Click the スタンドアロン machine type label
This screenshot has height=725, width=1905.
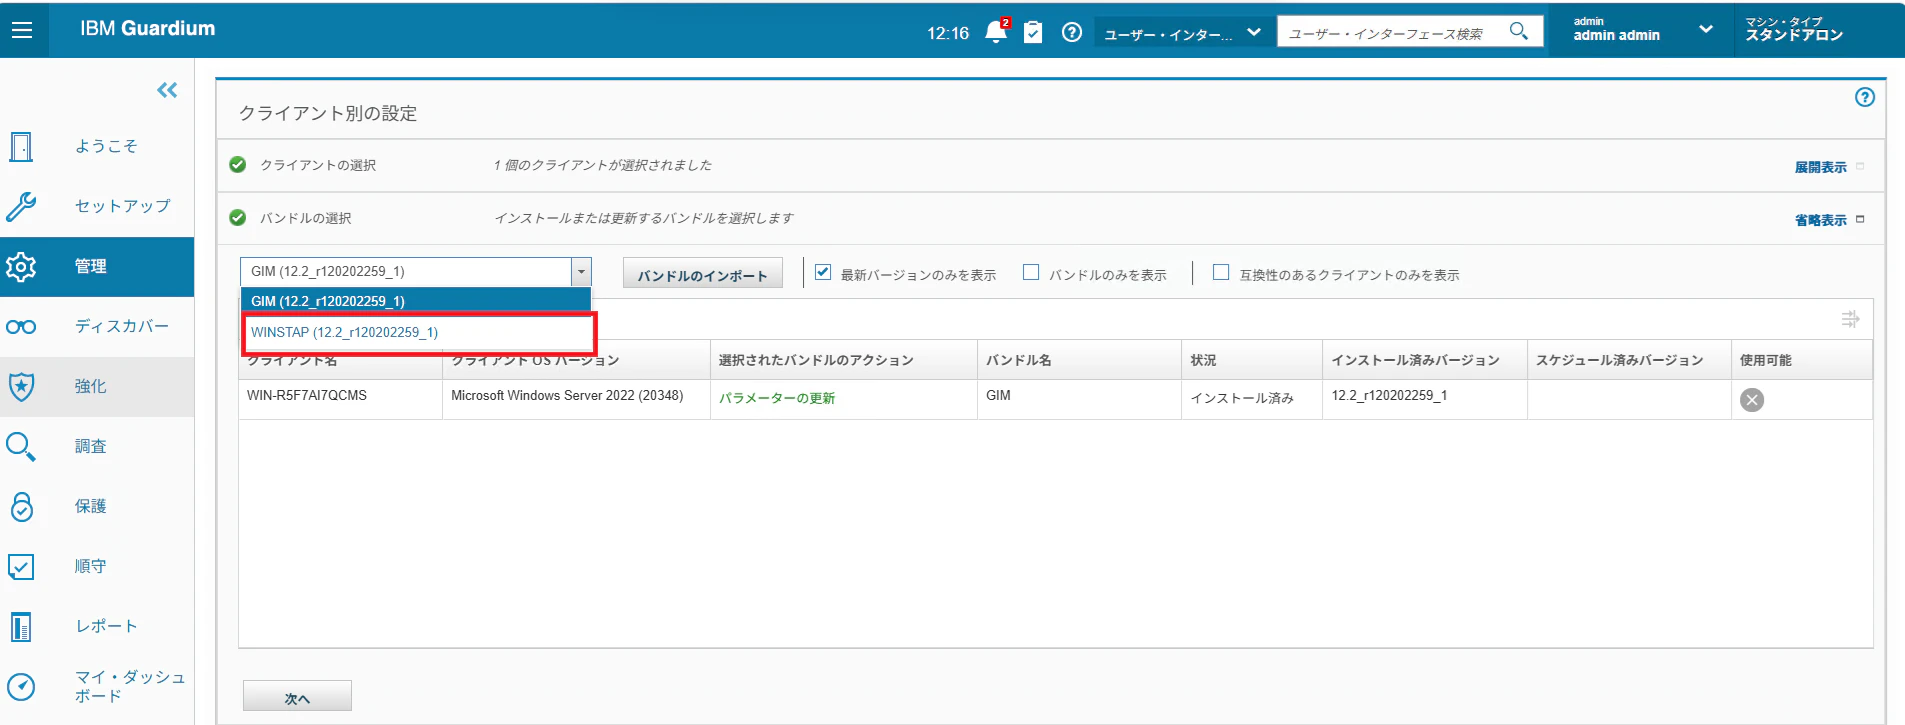(x=1794, y=35)
